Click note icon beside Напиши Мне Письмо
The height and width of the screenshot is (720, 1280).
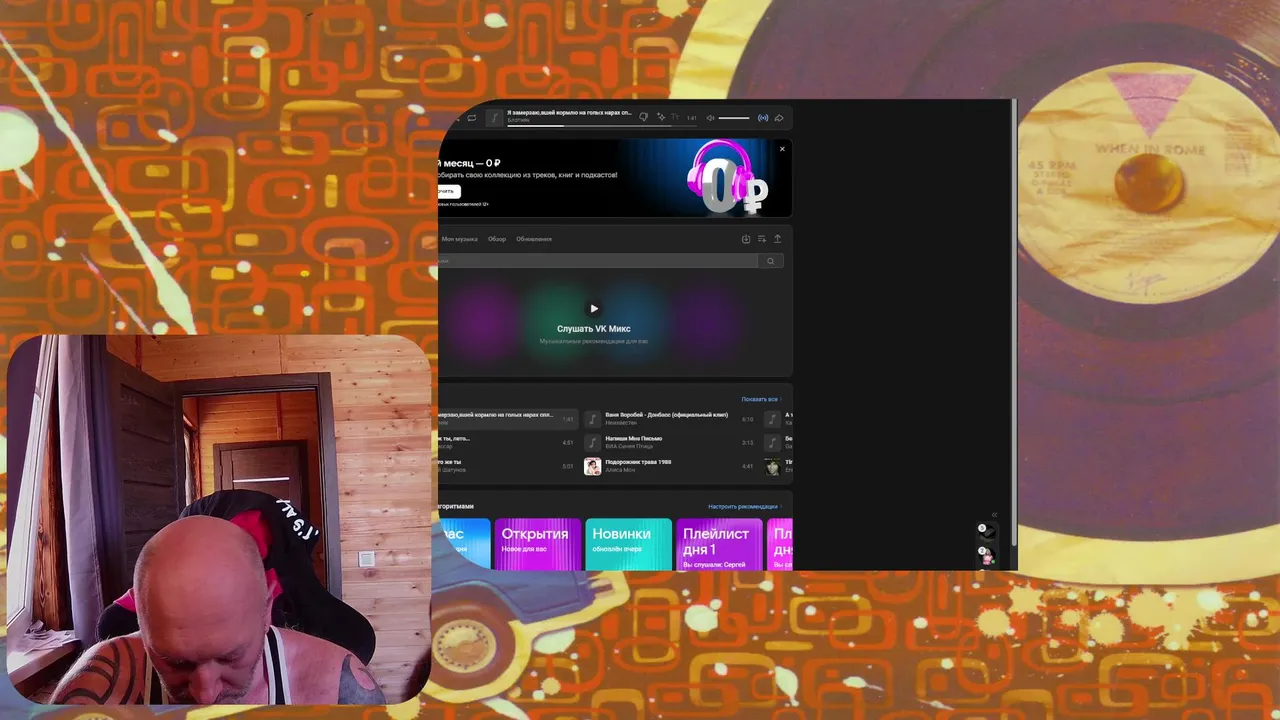(x=593, y=442)
